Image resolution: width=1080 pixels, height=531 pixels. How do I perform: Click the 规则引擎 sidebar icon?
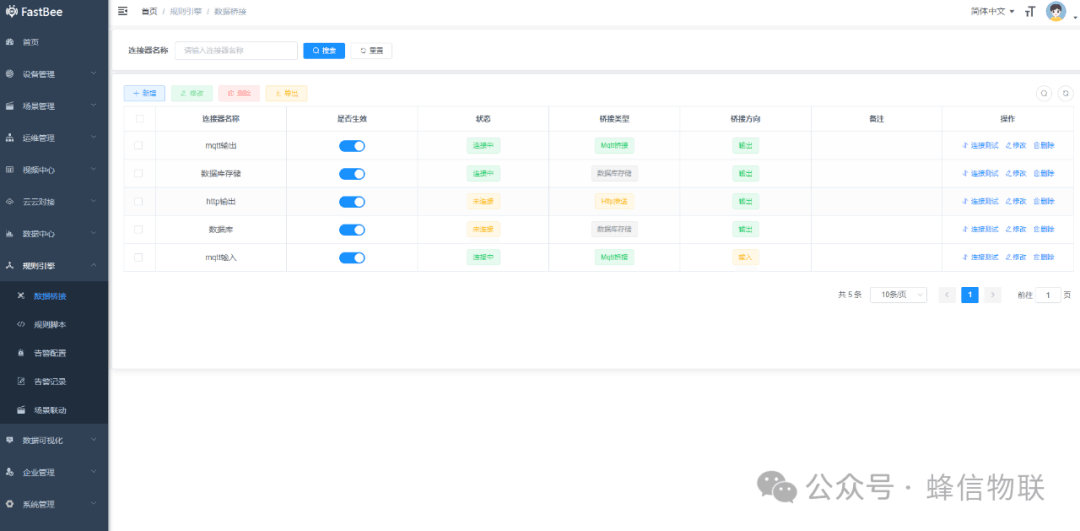pyautogui.click(x=10, y=265)
